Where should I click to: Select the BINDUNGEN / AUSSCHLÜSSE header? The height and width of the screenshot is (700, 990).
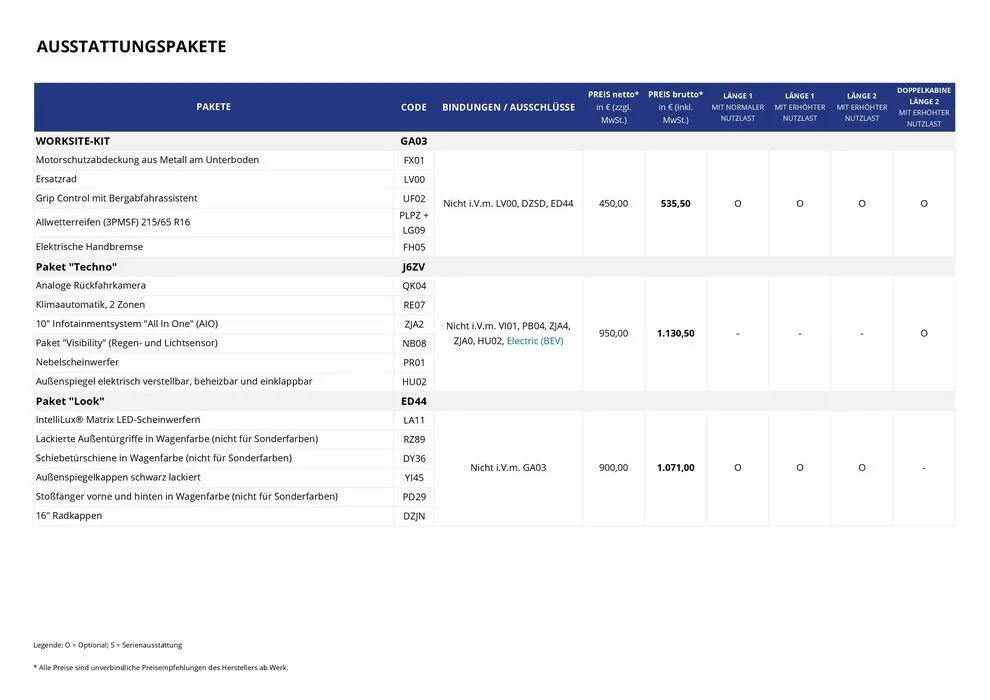(508, 107)
